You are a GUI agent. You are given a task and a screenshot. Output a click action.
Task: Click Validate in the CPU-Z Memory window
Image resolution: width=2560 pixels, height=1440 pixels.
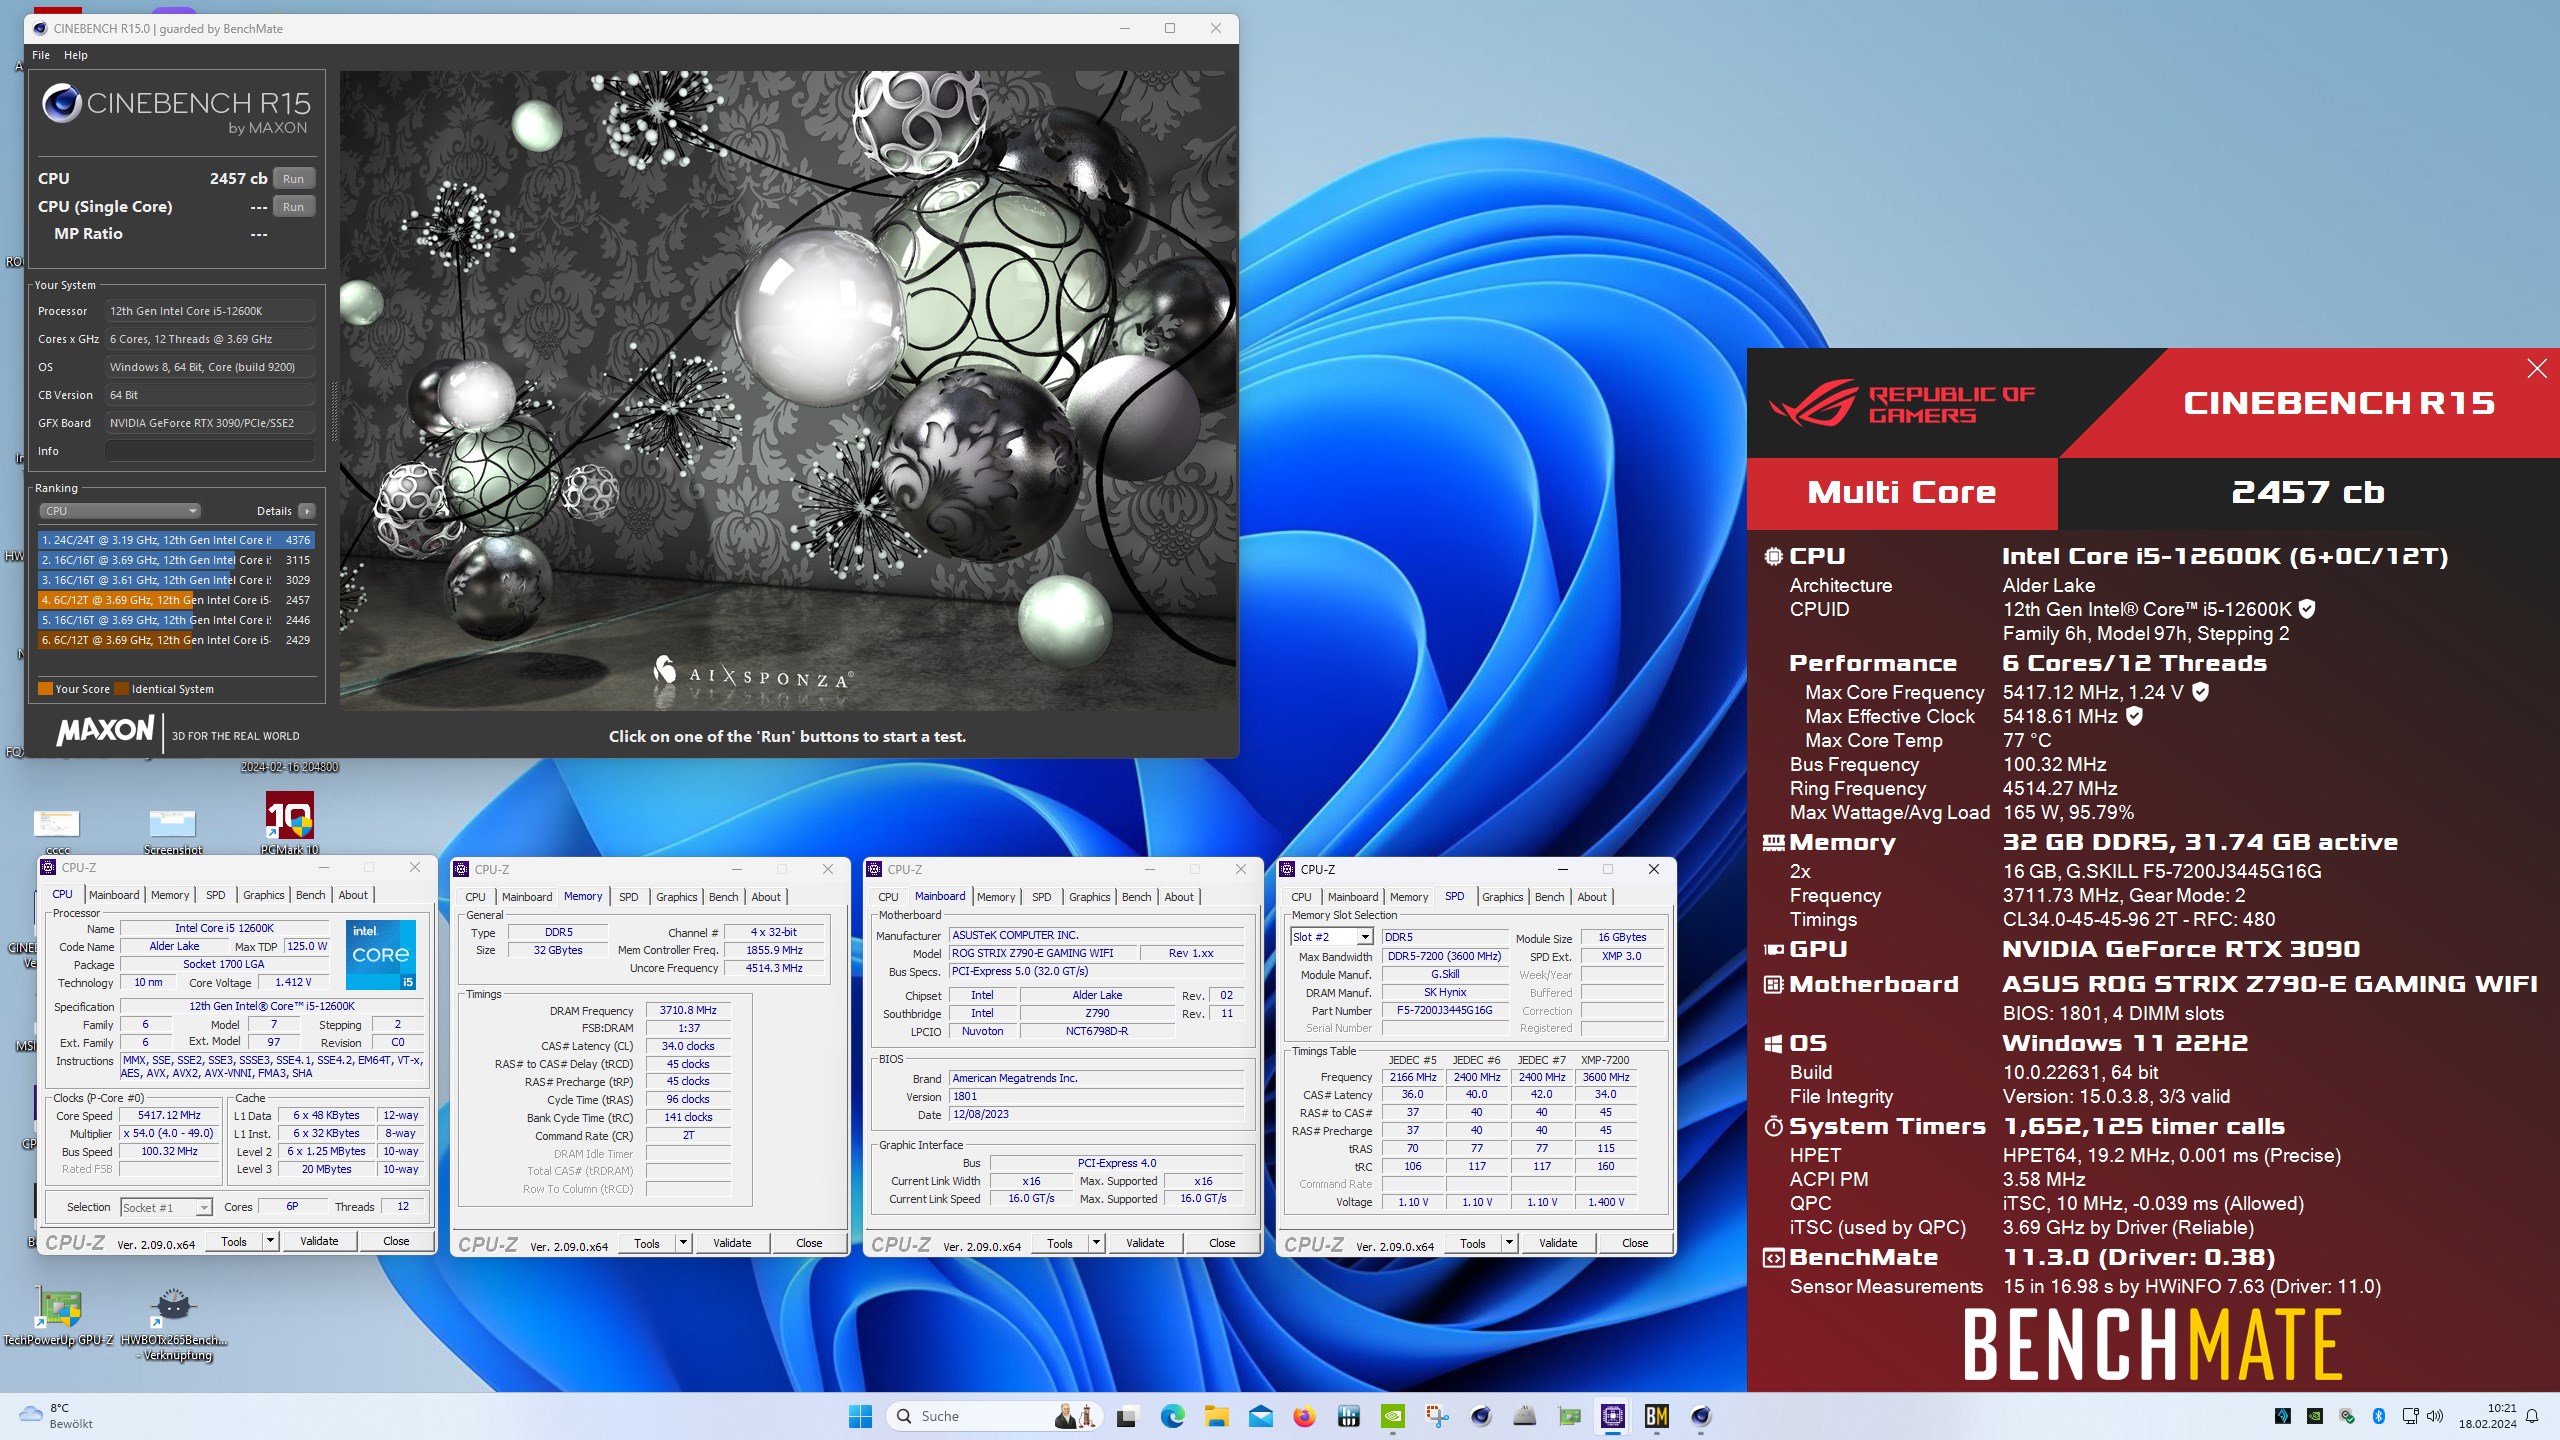click(732, 1243)
